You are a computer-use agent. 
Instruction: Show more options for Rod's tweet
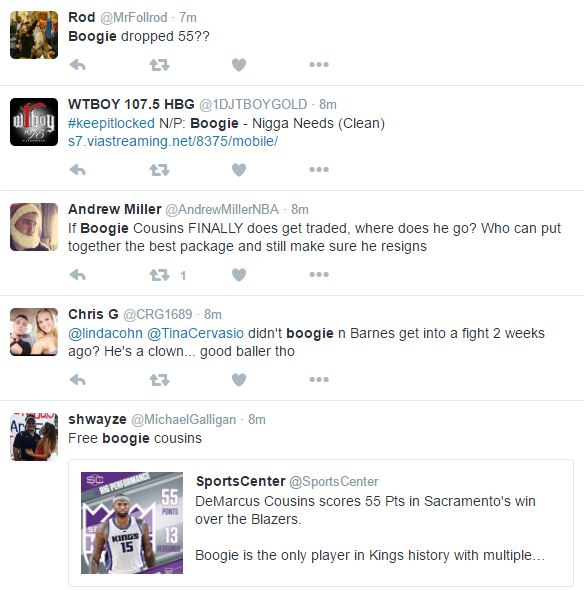[319, 65]
